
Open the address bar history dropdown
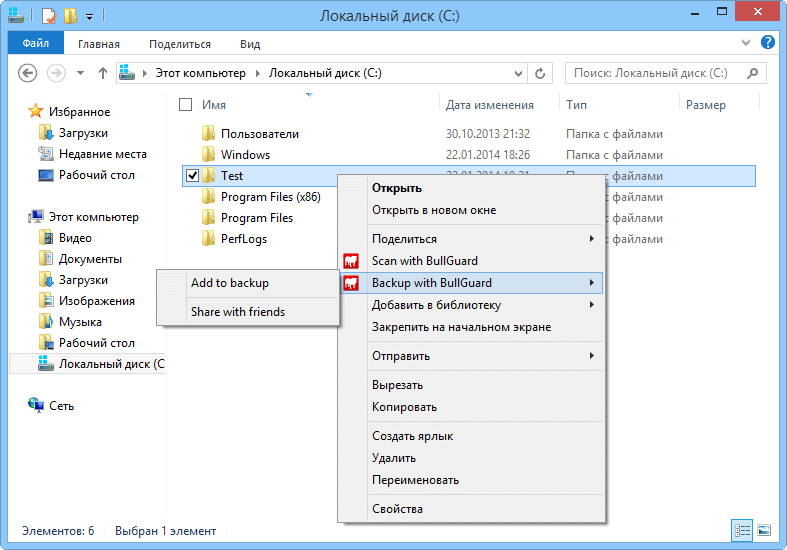click(518, 73)
